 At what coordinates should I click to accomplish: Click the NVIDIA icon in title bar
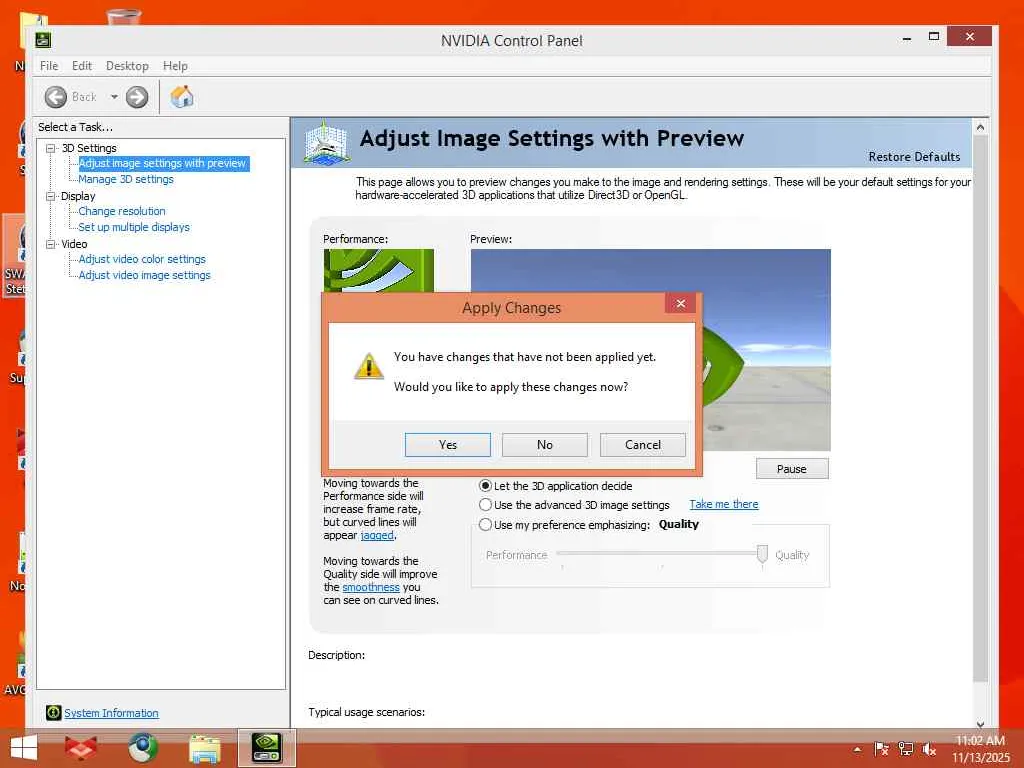(x=43, y=40)
